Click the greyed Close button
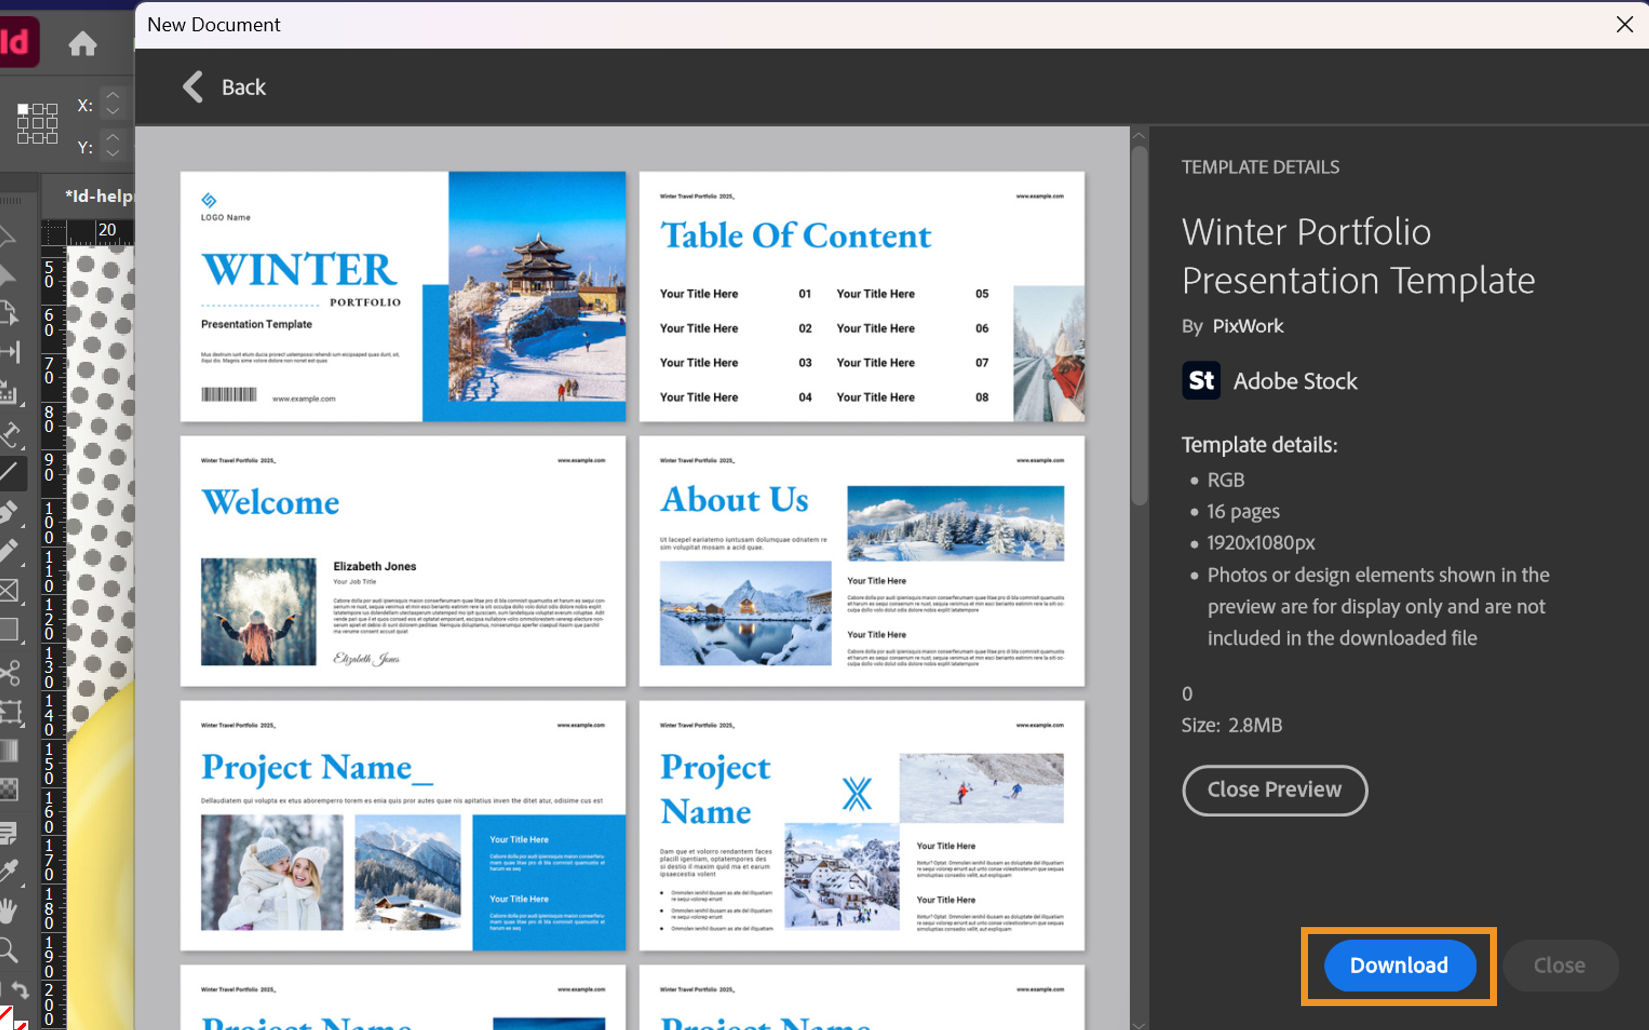 1559,965
